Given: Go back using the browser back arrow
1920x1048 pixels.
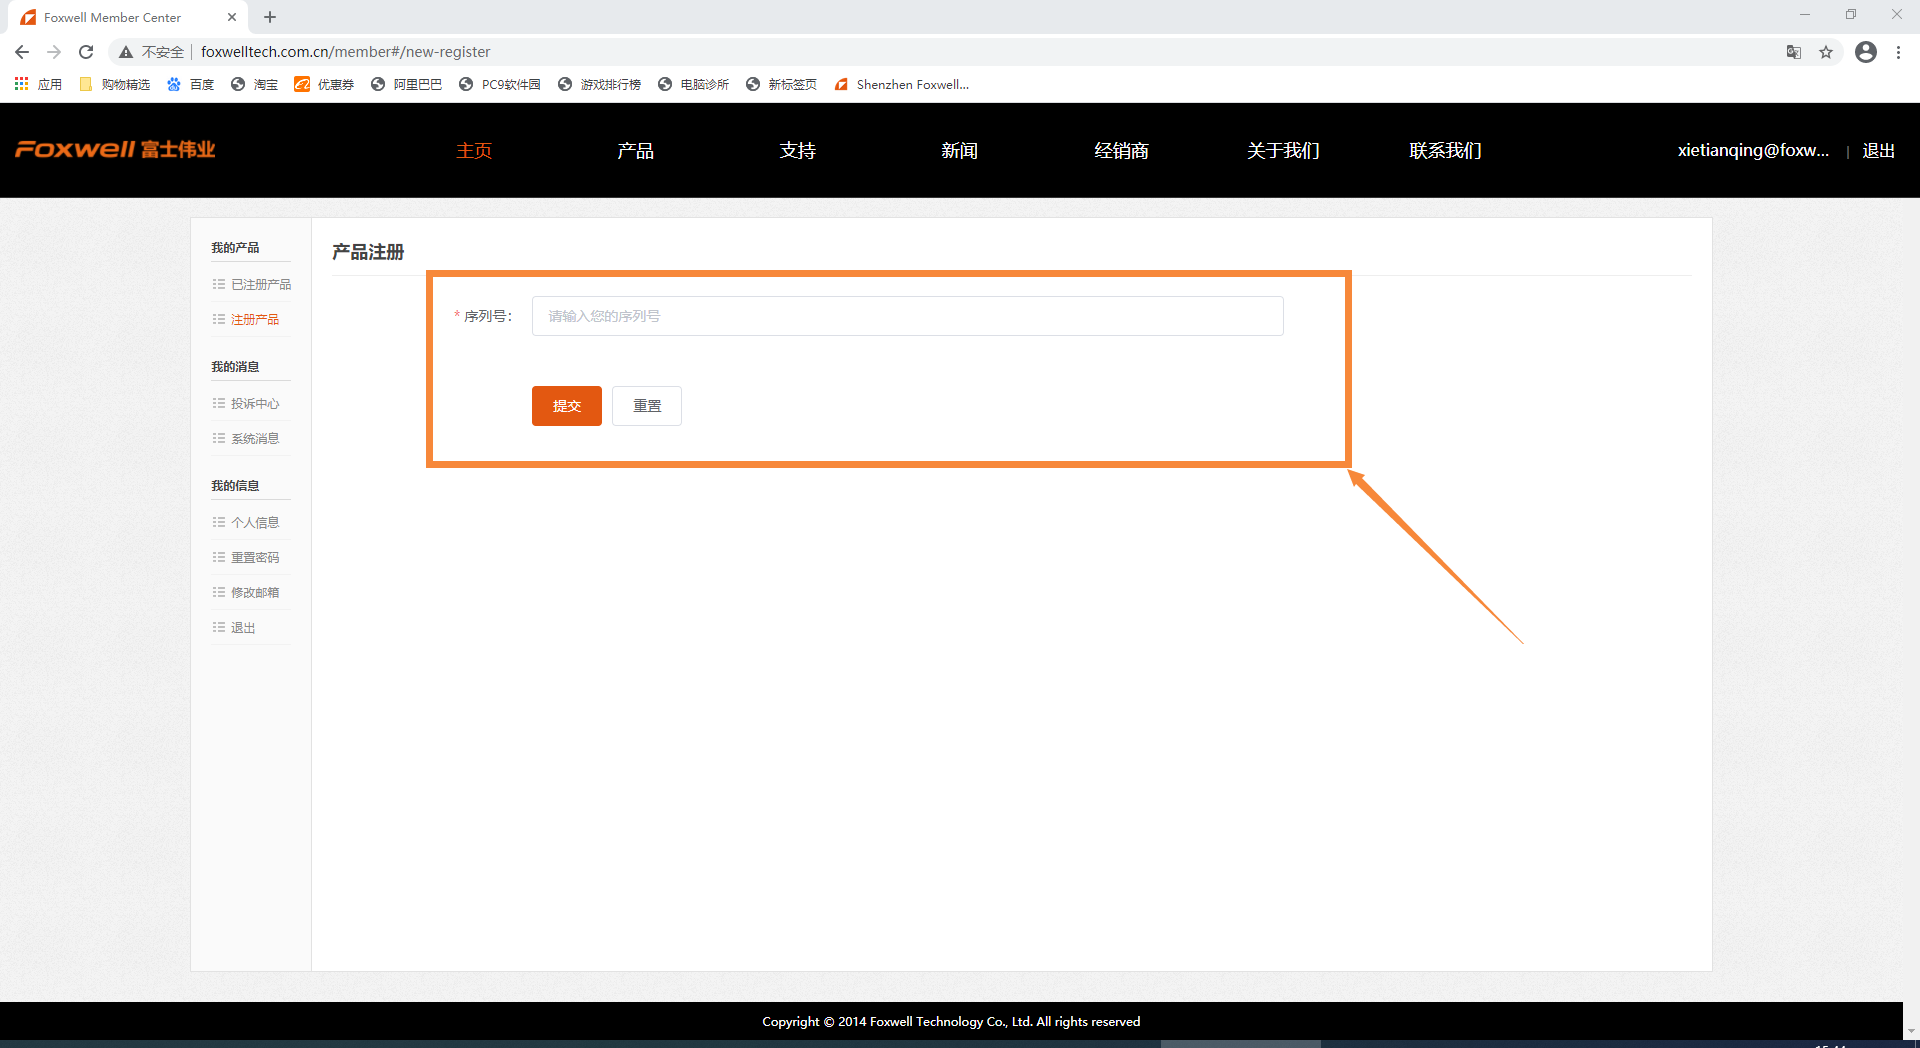Looking at the screenshot, I should (22, 52).
